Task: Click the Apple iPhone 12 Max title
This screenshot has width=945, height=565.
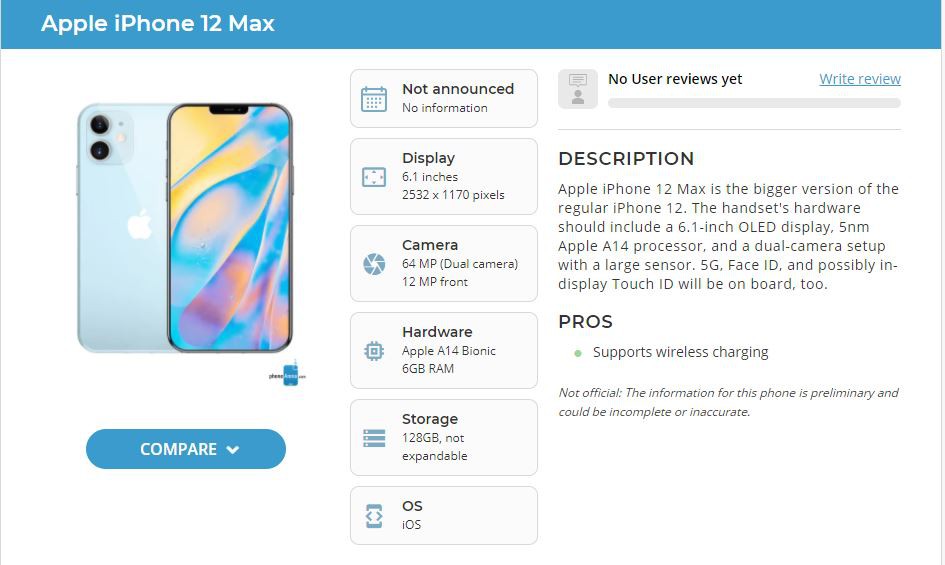Action: [x=158, y=24]
